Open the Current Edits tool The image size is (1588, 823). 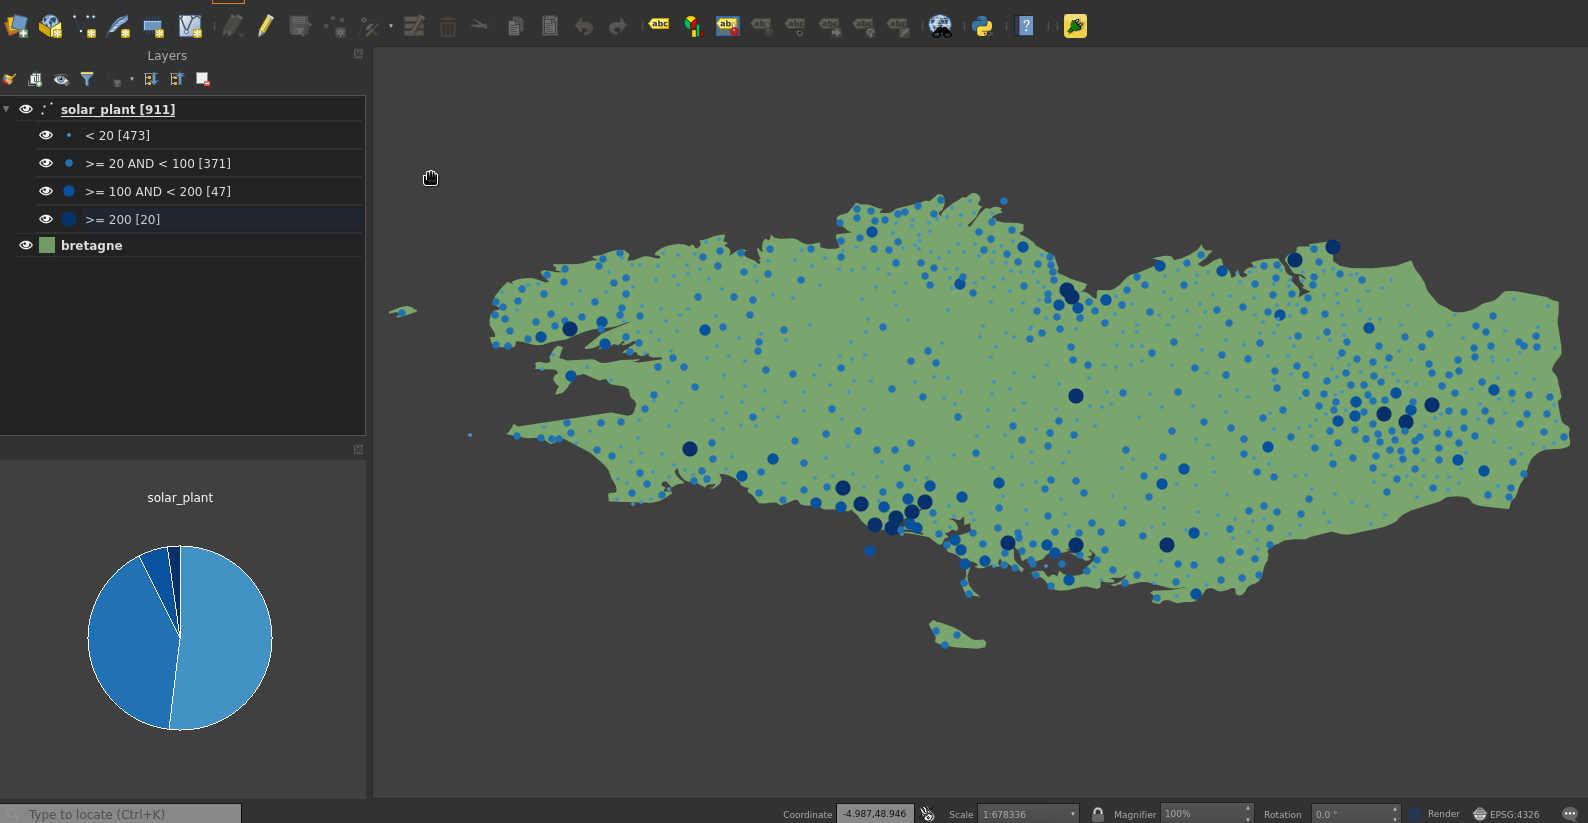[x=232, y=26]
